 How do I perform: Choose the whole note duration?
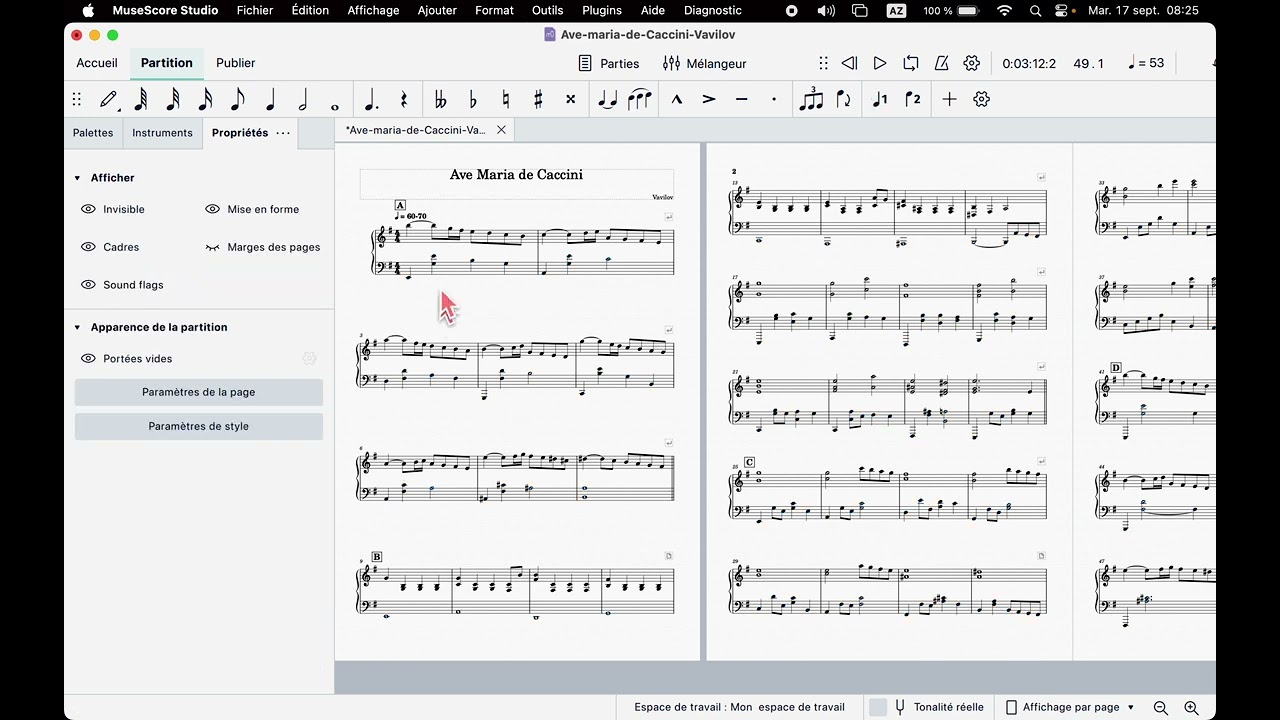point(334,106)
